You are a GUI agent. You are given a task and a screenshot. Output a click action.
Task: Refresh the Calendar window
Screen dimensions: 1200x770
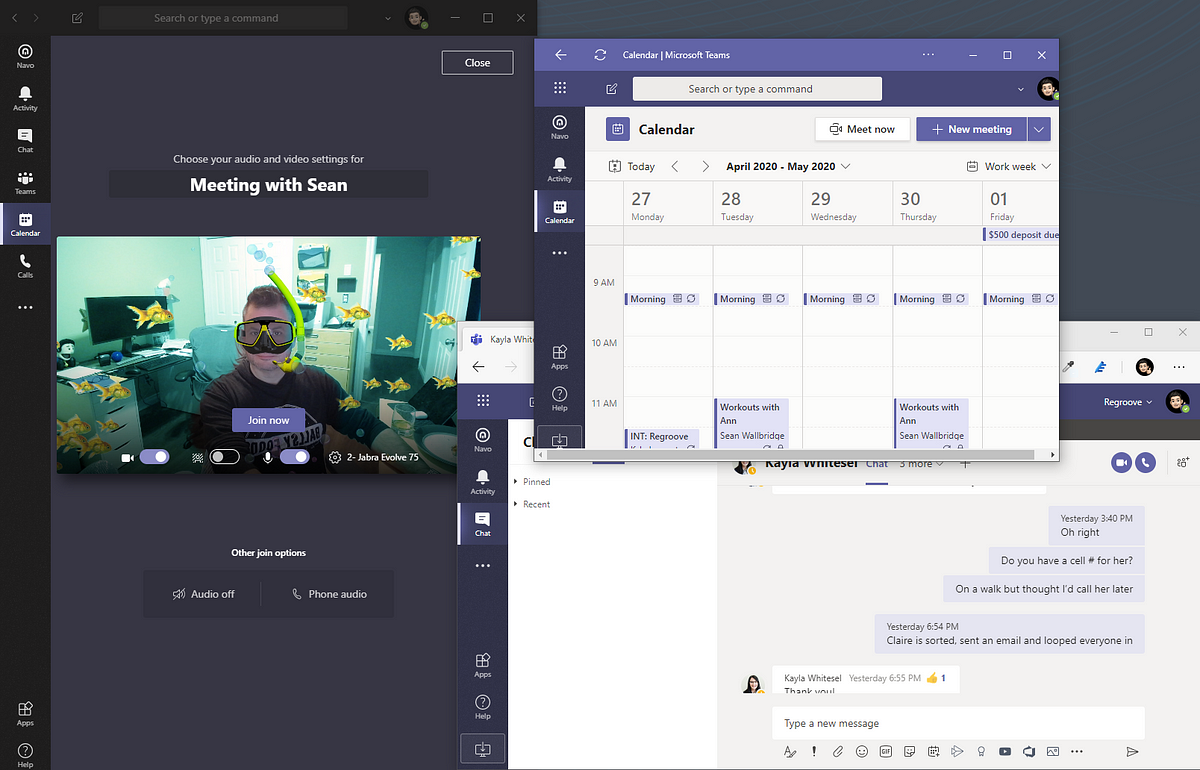pyautogui.click(x=600, y=55)
